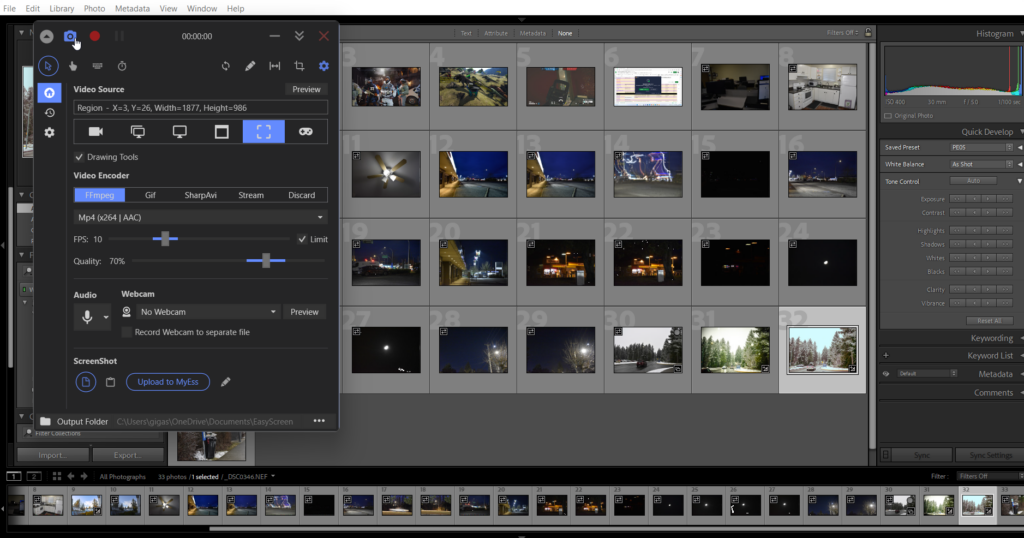The height and width of the screenshot is (538, 1024).
Task: Choose the game capture video source
Action: 306,131
